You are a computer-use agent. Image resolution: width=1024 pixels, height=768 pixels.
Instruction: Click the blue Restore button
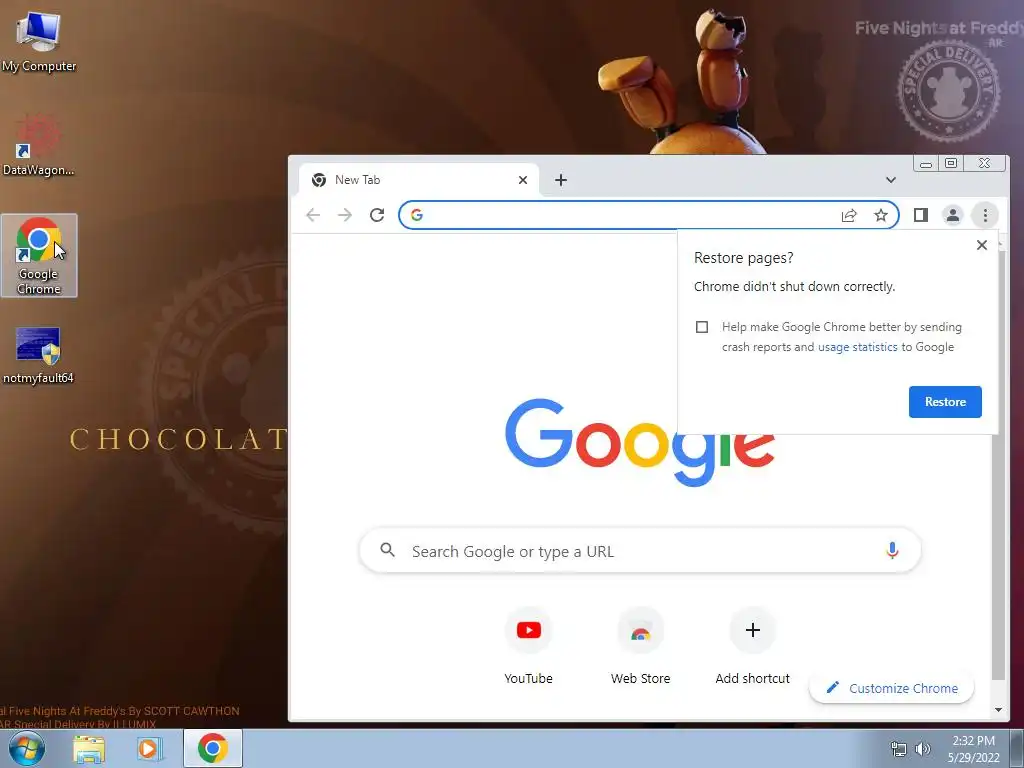coord(945,402)
